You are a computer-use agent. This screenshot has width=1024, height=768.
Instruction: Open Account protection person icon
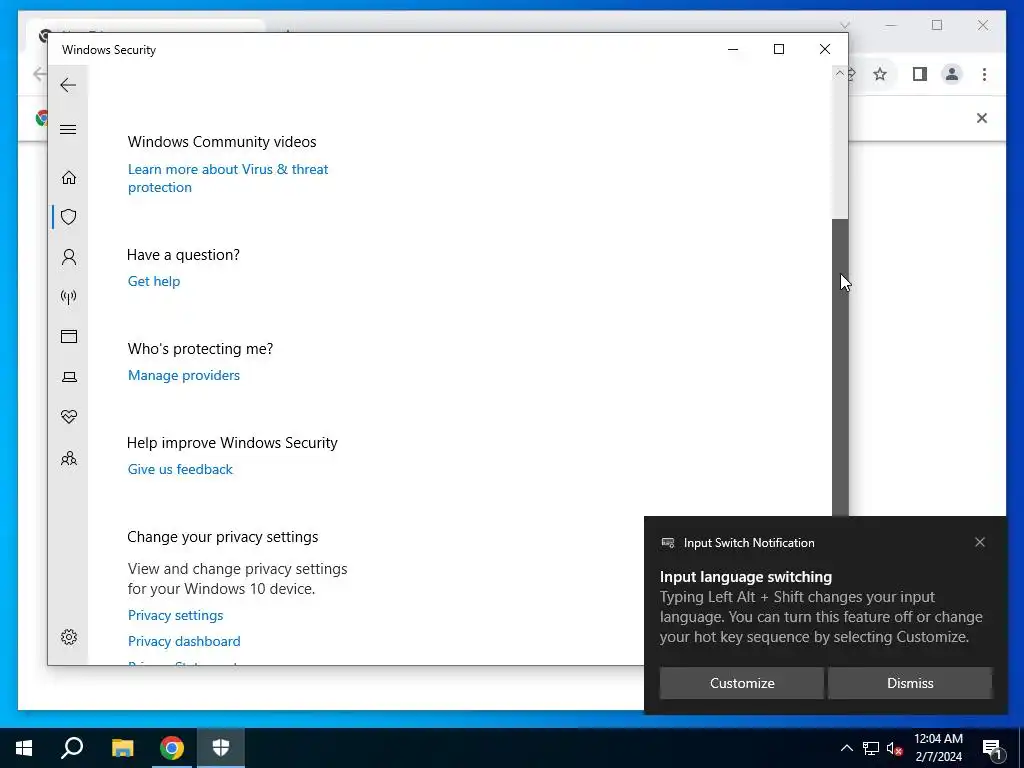pos(69,257)
